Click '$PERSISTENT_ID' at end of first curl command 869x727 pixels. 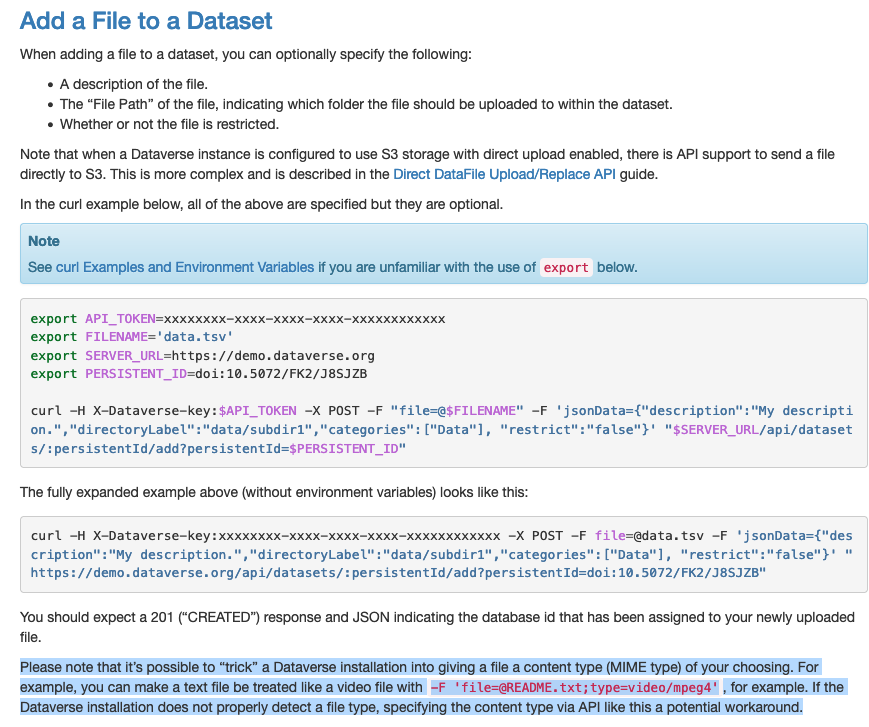tap(344, 448)
